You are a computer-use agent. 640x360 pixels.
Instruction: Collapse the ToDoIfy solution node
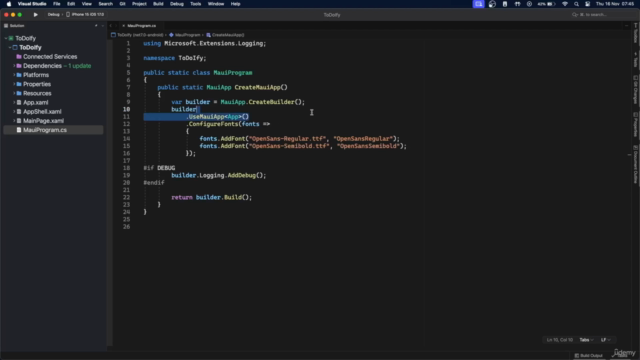[6, 38]
